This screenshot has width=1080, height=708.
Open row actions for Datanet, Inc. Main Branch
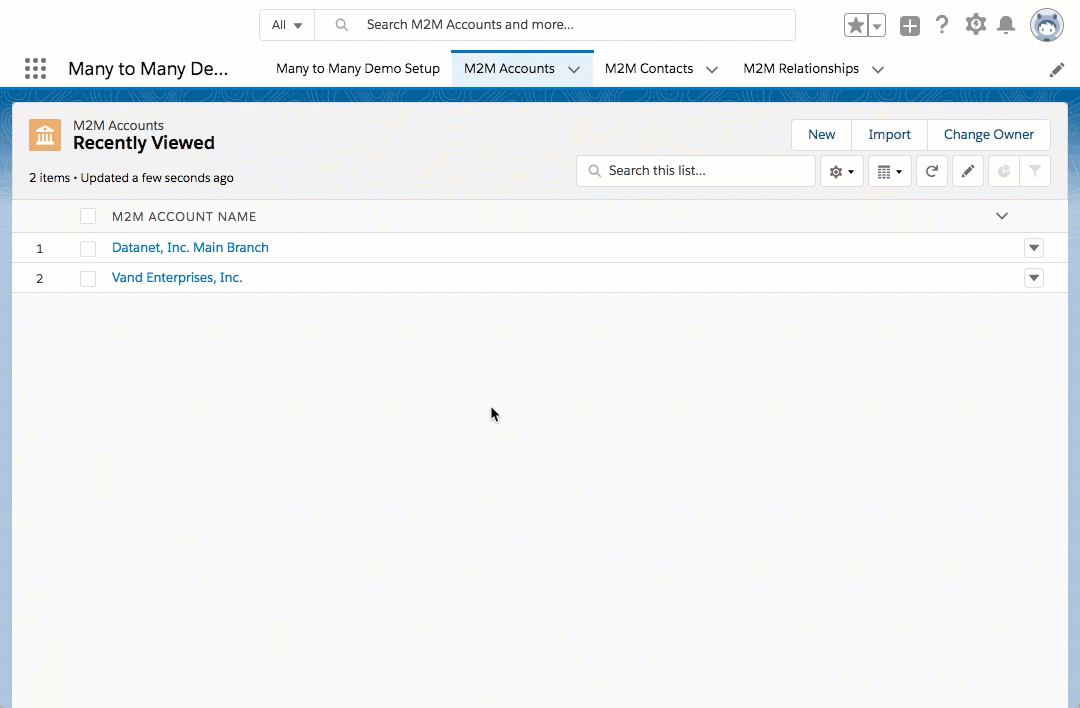click(1034, 248)
